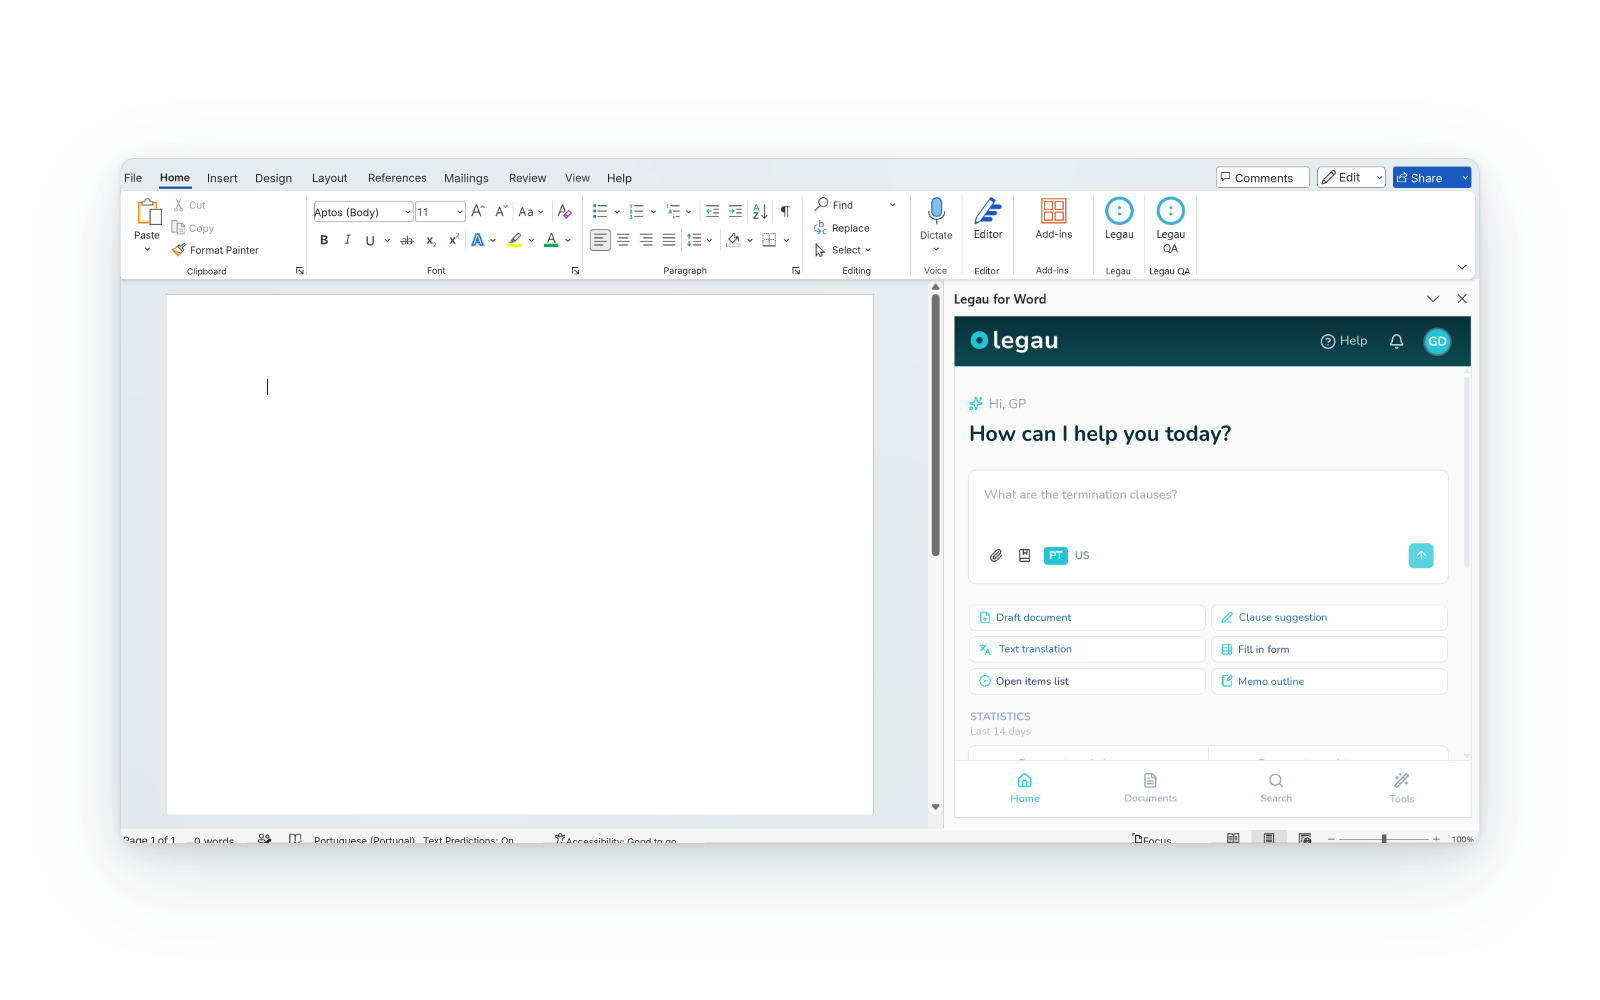Open the Comments button
Screen dimensions: 1600x1000
tap(1262, 178)
